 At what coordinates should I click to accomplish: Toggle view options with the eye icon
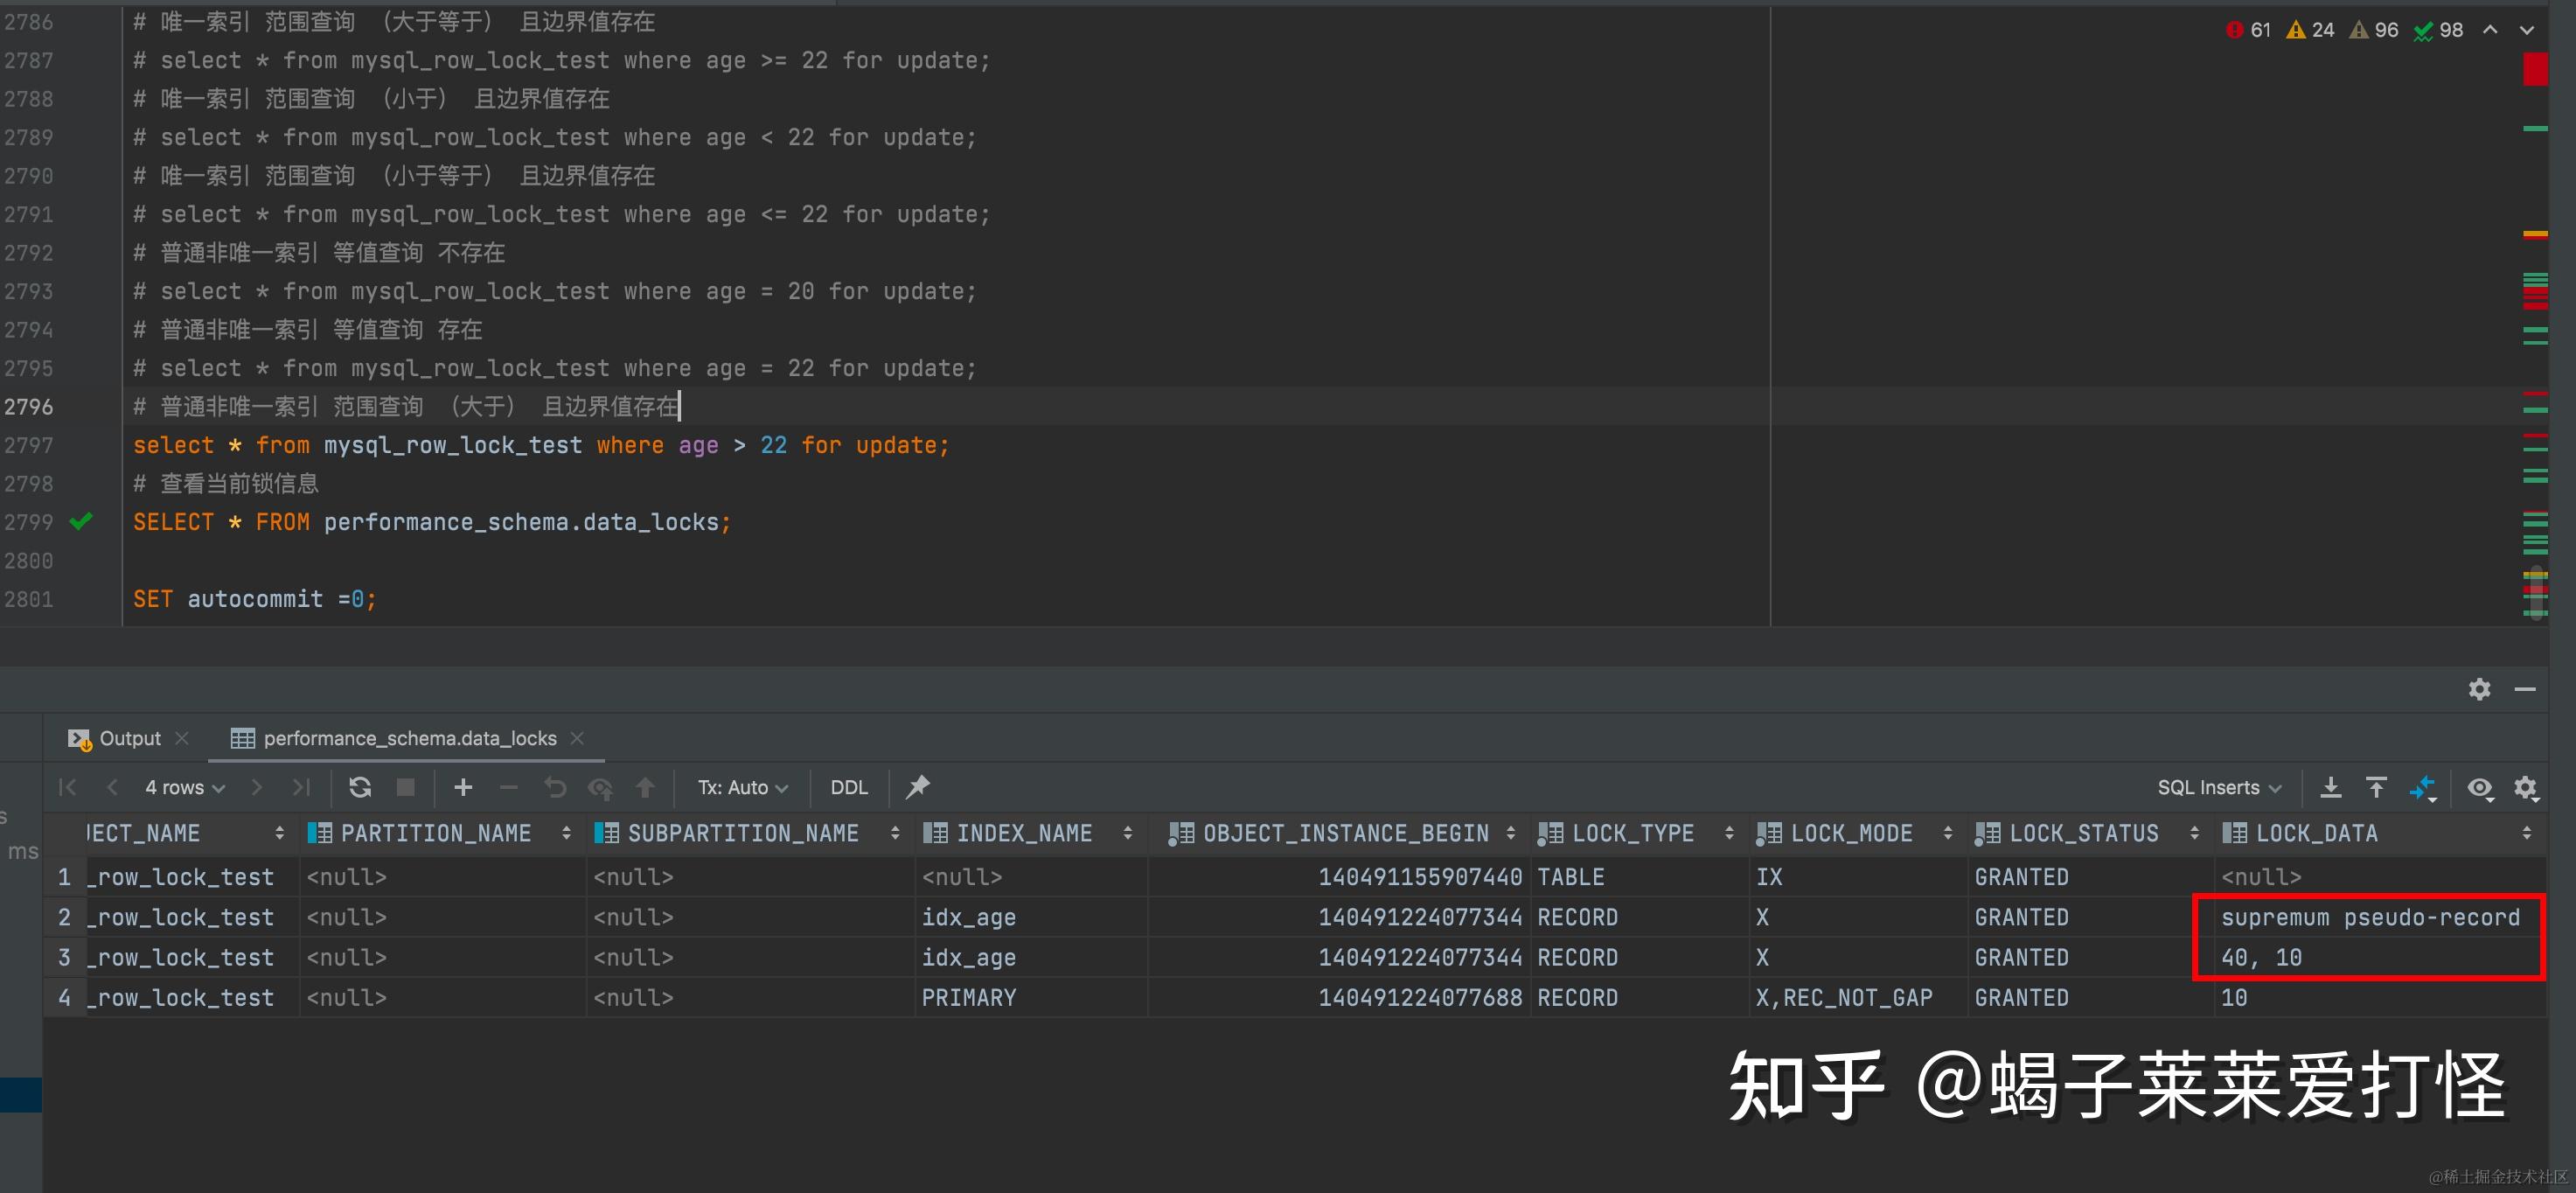(2480, 787)
